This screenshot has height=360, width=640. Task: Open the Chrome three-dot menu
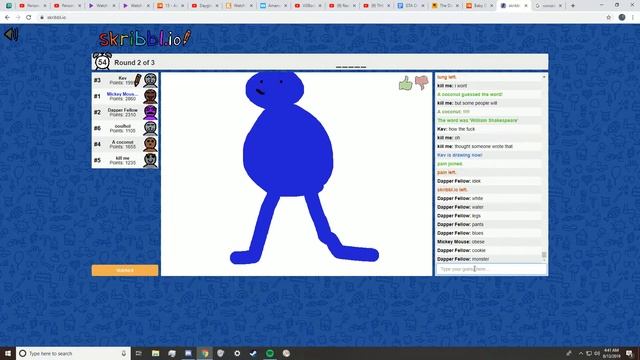pyautogui.click(x=633, y=17)
